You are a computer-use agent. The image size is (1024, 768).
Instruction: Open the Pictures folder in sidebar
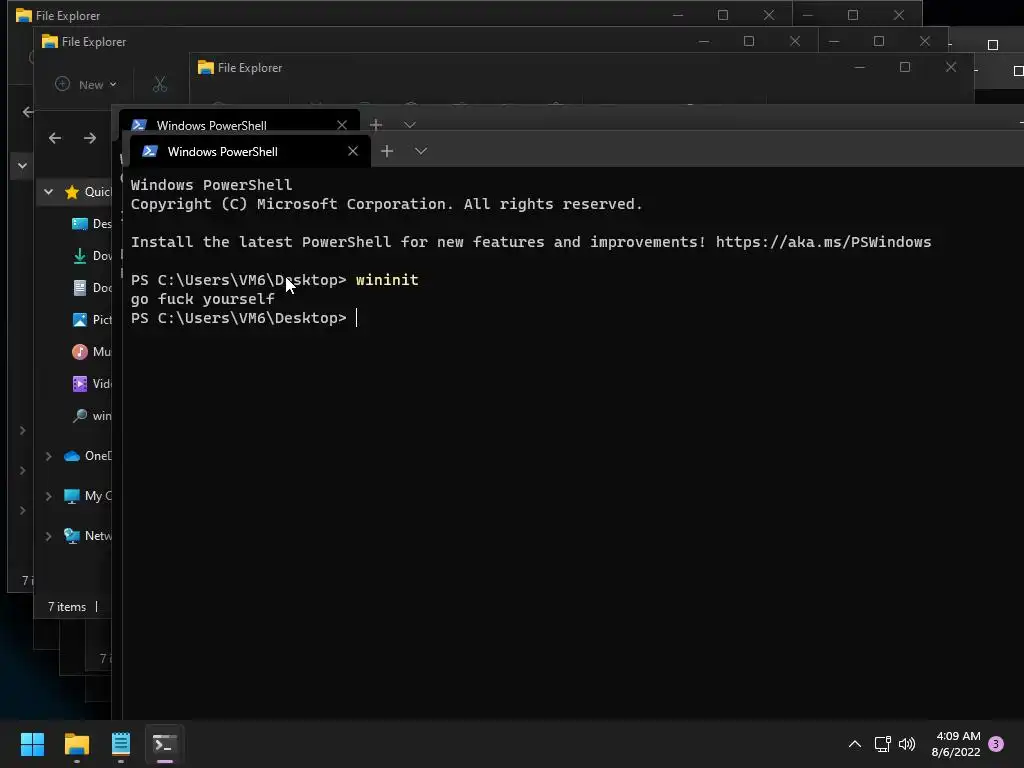click(x=91, y=319)
